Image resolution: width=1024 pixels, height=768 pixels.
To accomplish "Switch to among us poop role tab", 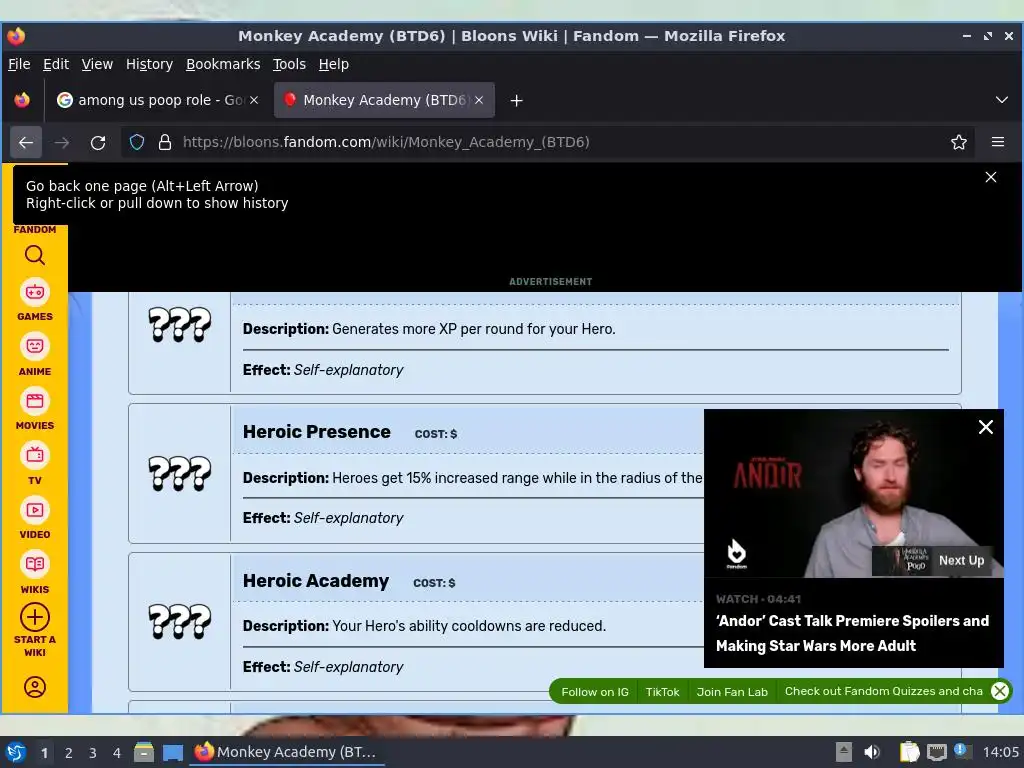I will [x=158, y=100].
